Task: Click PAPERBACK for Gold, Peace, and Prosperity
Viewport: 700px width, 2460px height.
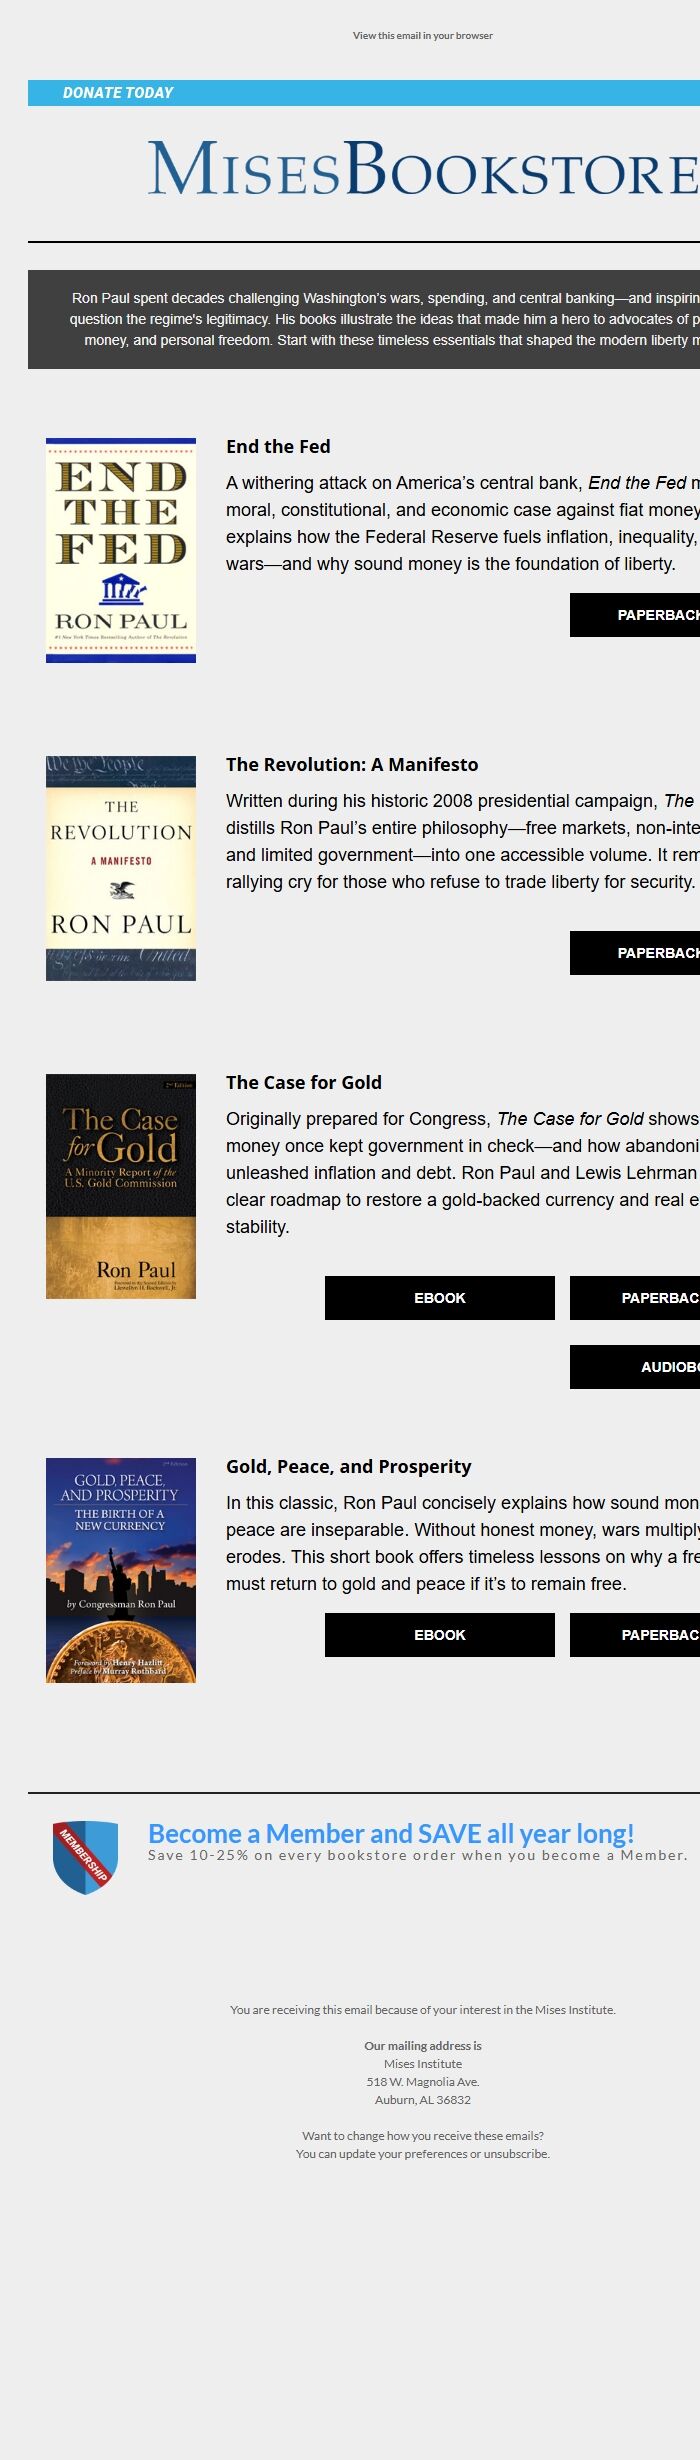Action: [x=648, y=1635]
